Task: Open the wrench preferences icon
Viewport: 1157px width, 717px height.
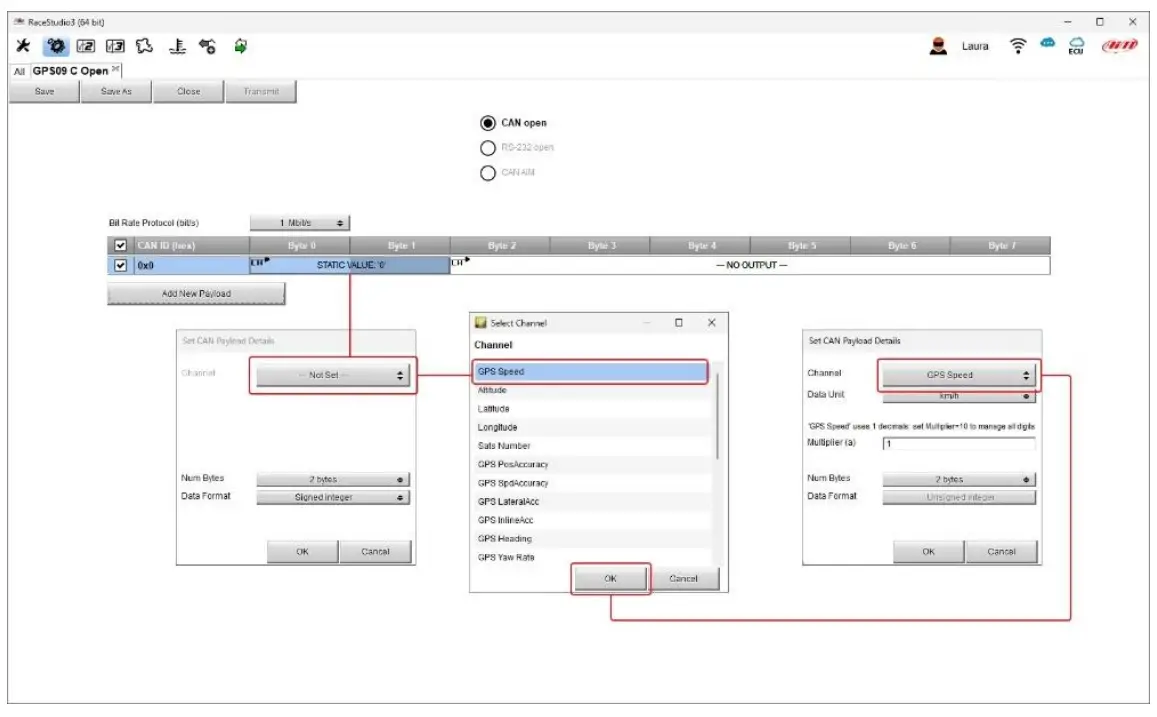Action: pyautogui.click(x=22, y=46)
